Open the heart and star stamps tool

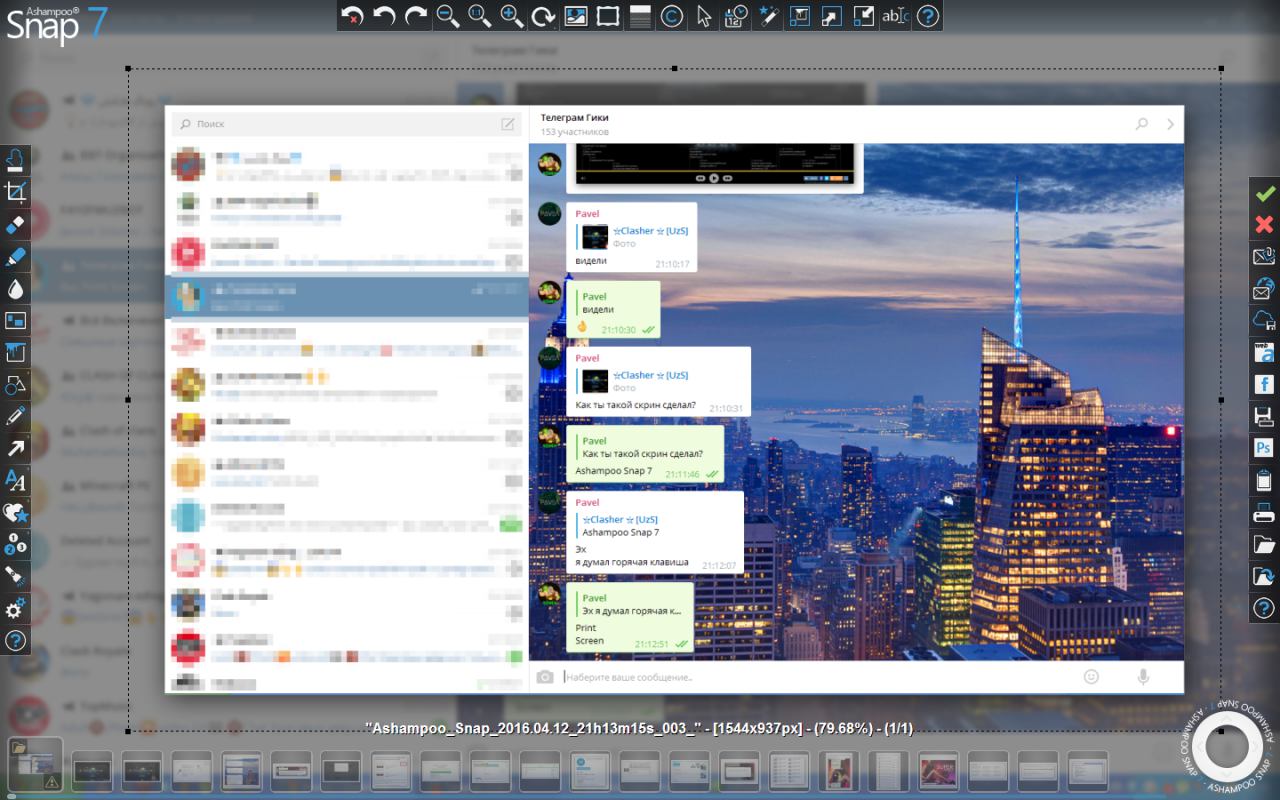[16, 513]
